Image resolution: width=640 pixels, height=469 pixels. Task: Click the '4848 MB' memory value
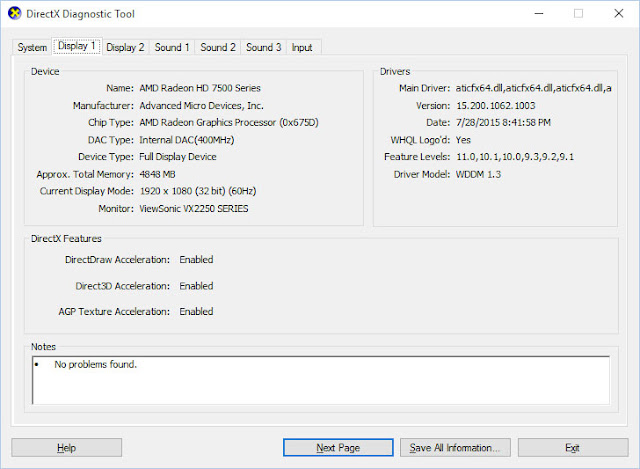click(x=158, y=174)
